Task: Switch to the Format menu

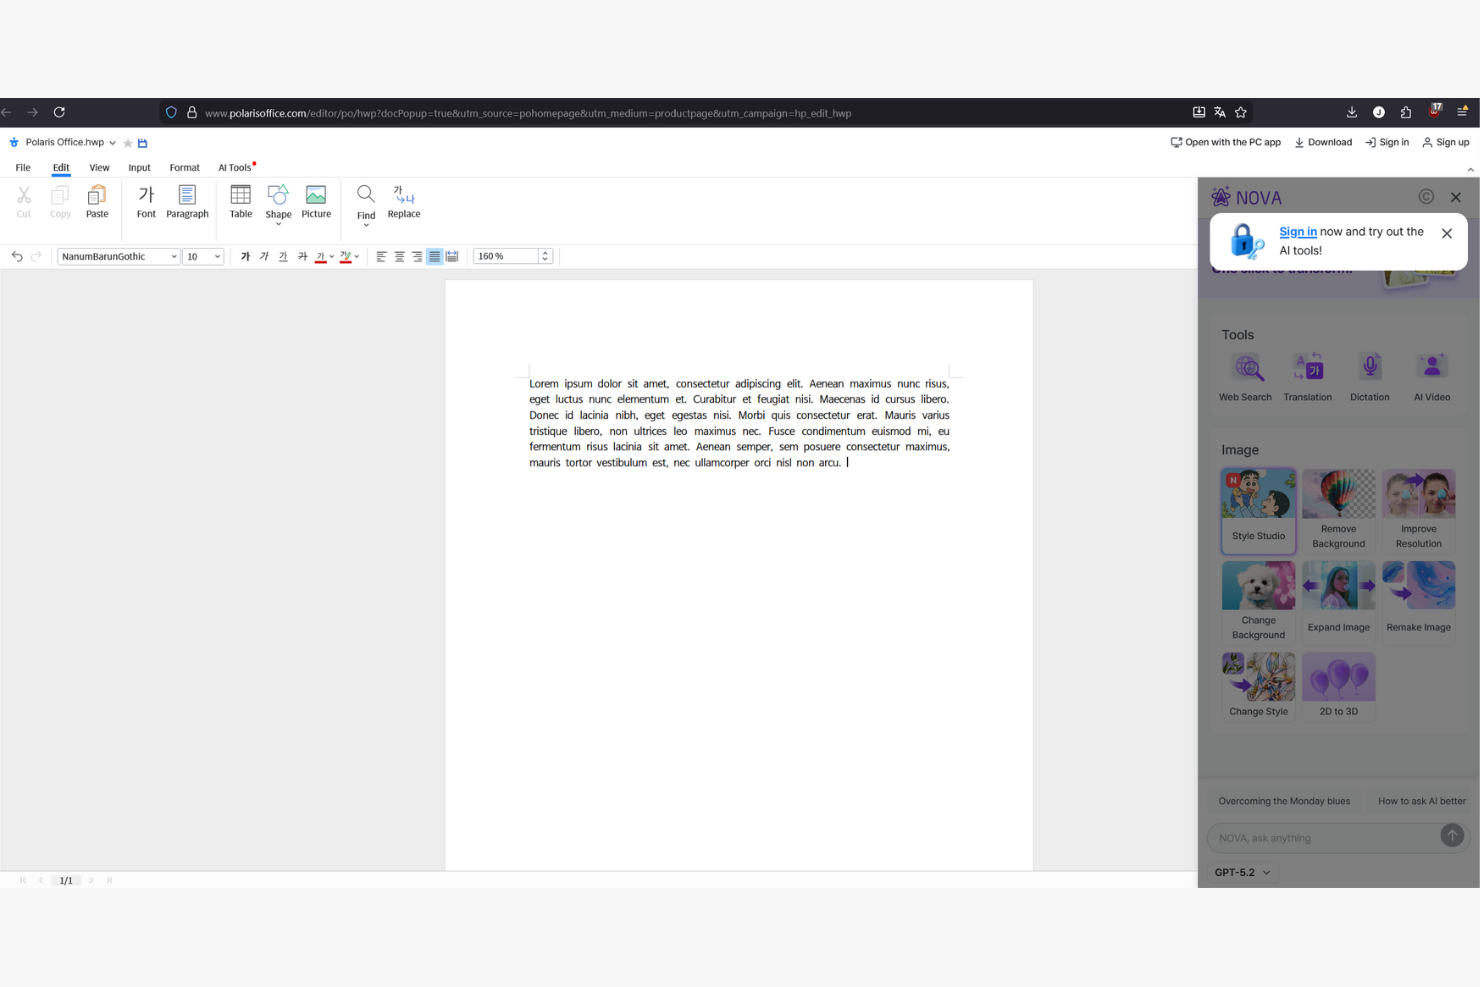Action: click(184, 167)
